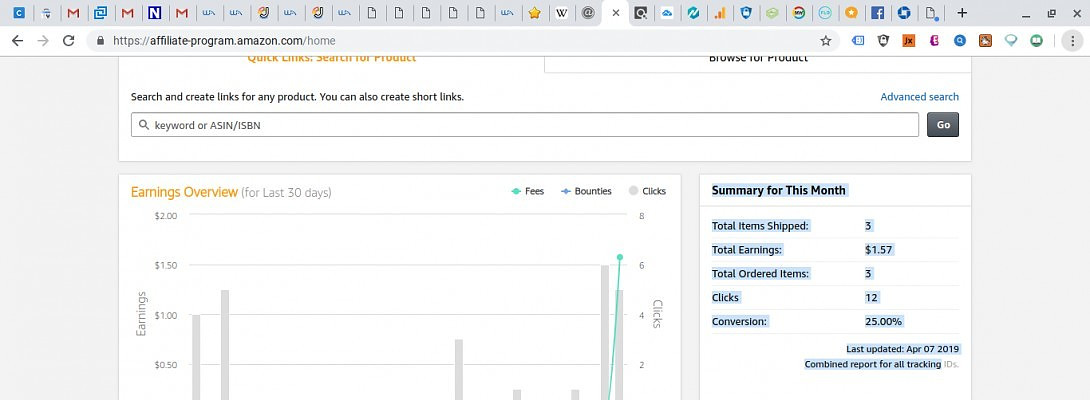Click the keyword or ASIN/ISBN search field
The image size is (1090, 400).
(525, 125)
